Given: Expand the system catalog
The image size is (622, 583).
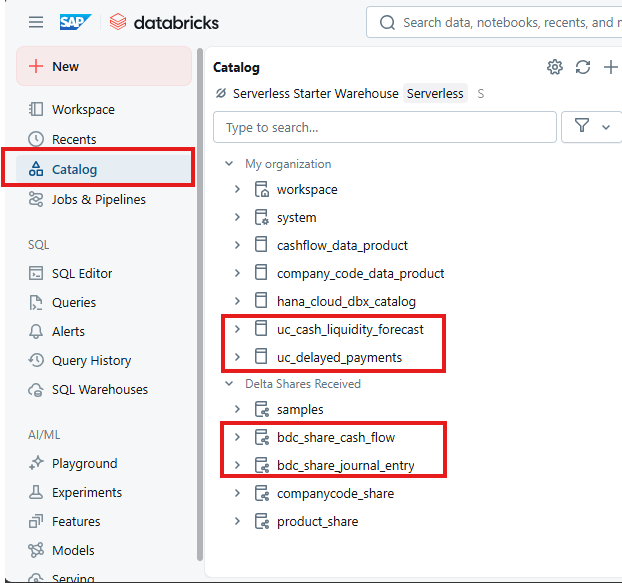Looking at the screenshot, I should click(237, 217).
